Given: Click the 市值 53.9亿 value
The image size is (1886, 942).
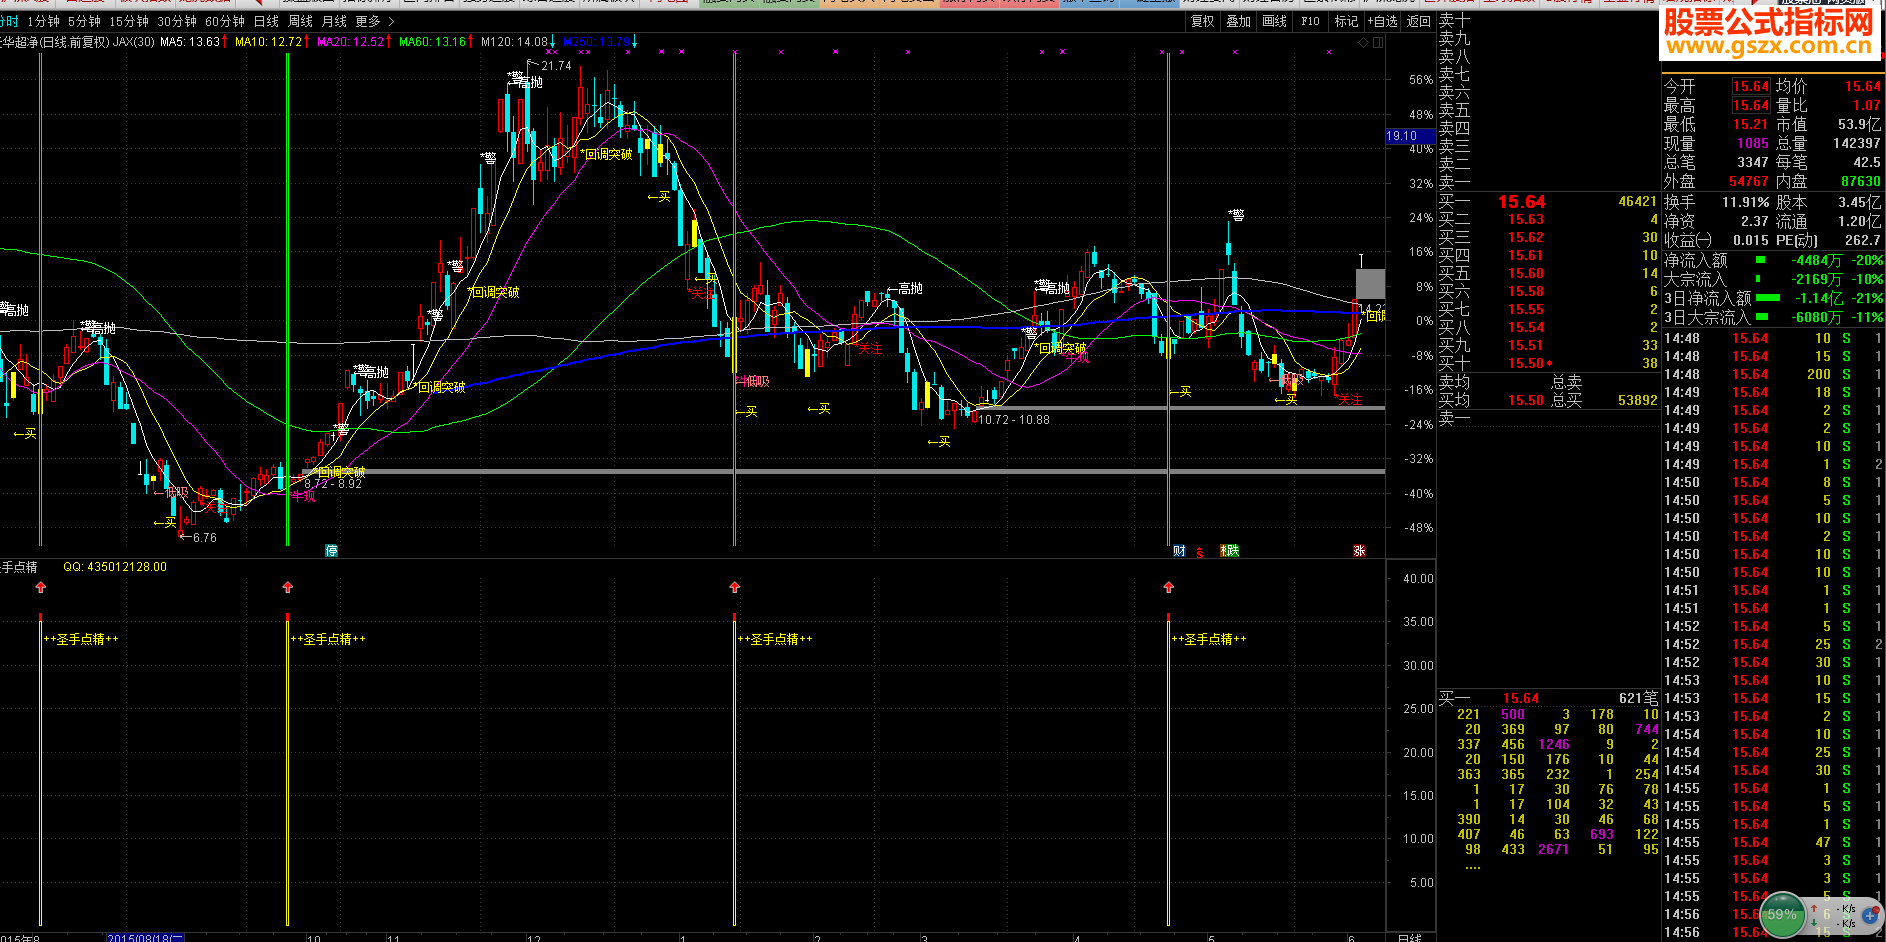Looking at the screenshot, I should click(x=1860, y=125).
